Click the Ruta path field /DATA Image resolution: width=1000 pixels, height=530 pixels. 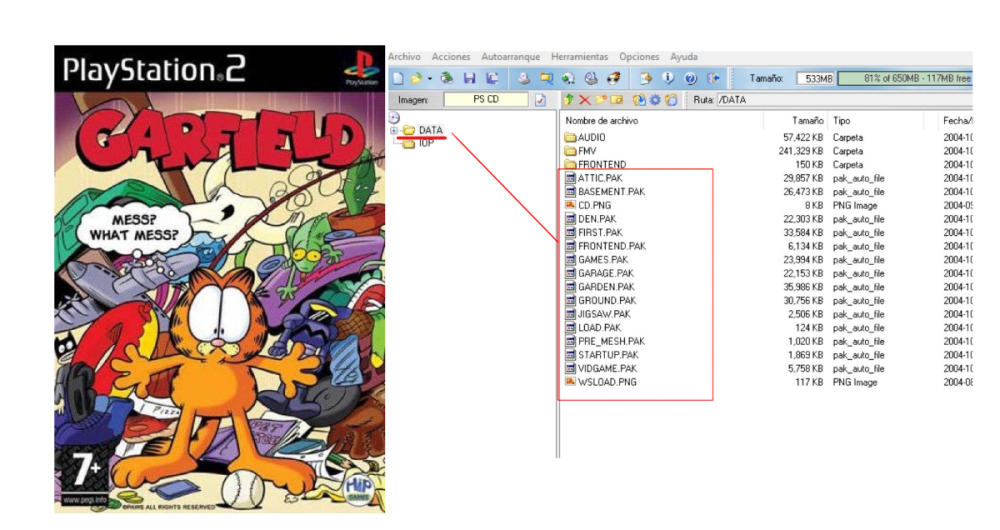[x=844, y=99]
